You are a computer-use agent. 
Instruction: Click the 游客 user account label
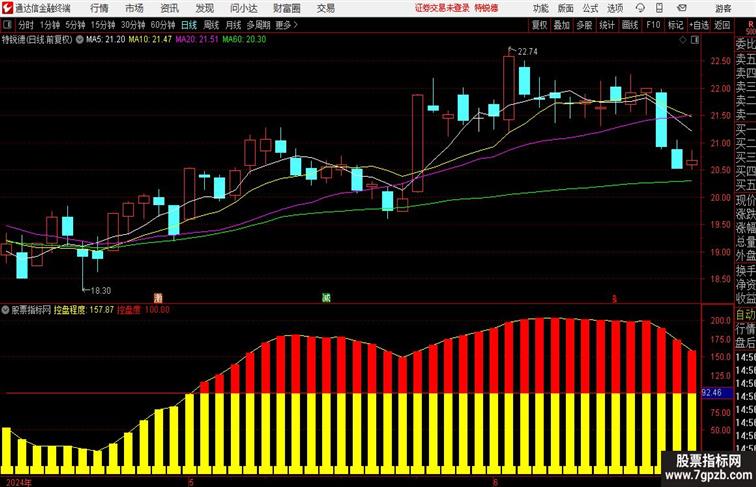tap(723, 8)
